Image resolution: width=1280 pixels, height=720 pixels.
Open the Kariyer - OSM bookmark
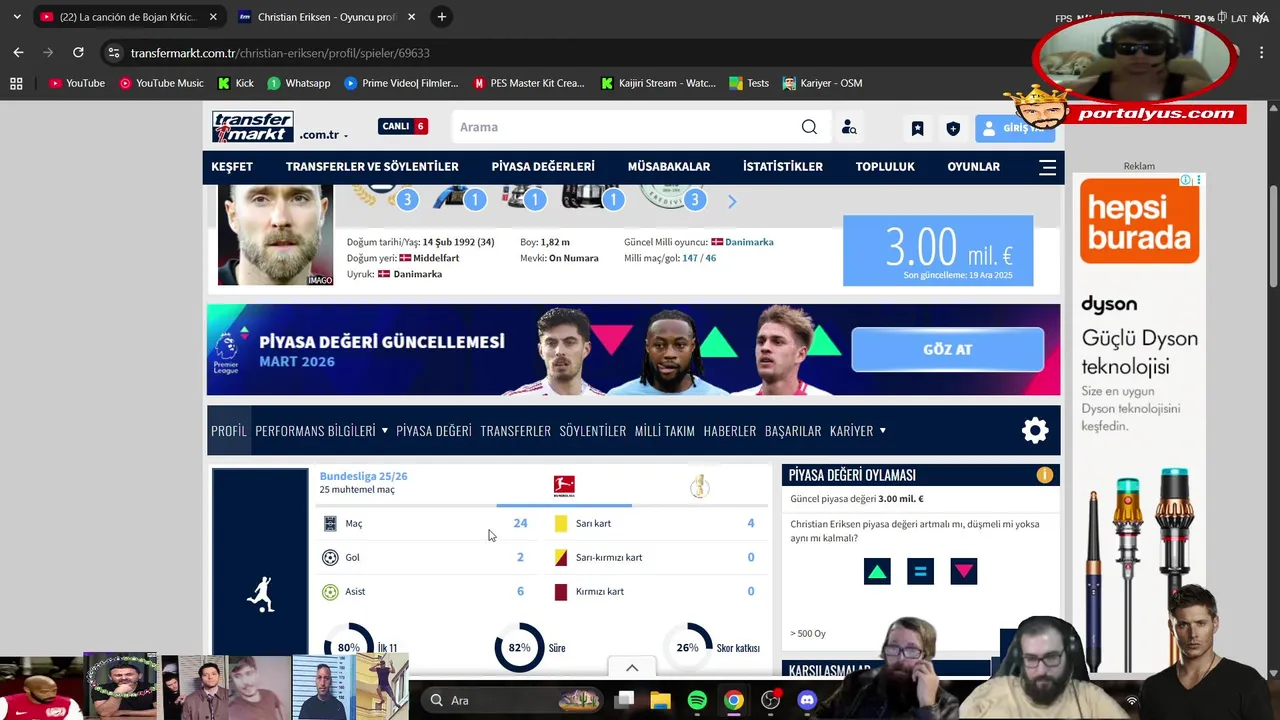pos(822,83)
